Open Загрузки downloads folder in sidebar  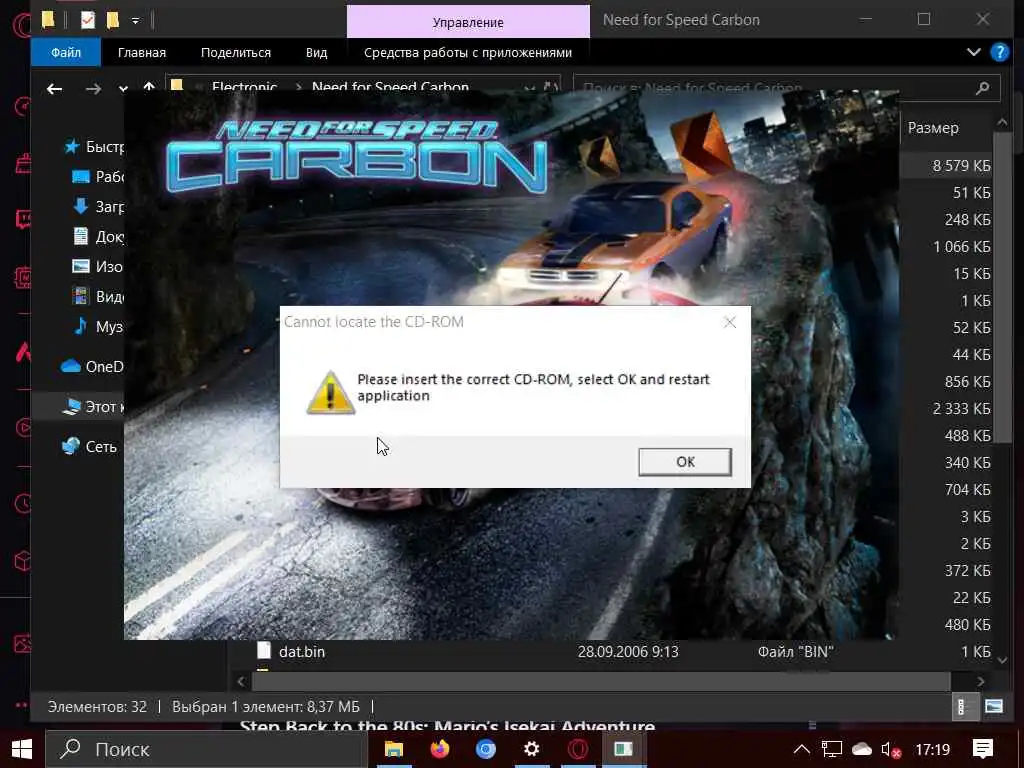(x=97, y=206)
